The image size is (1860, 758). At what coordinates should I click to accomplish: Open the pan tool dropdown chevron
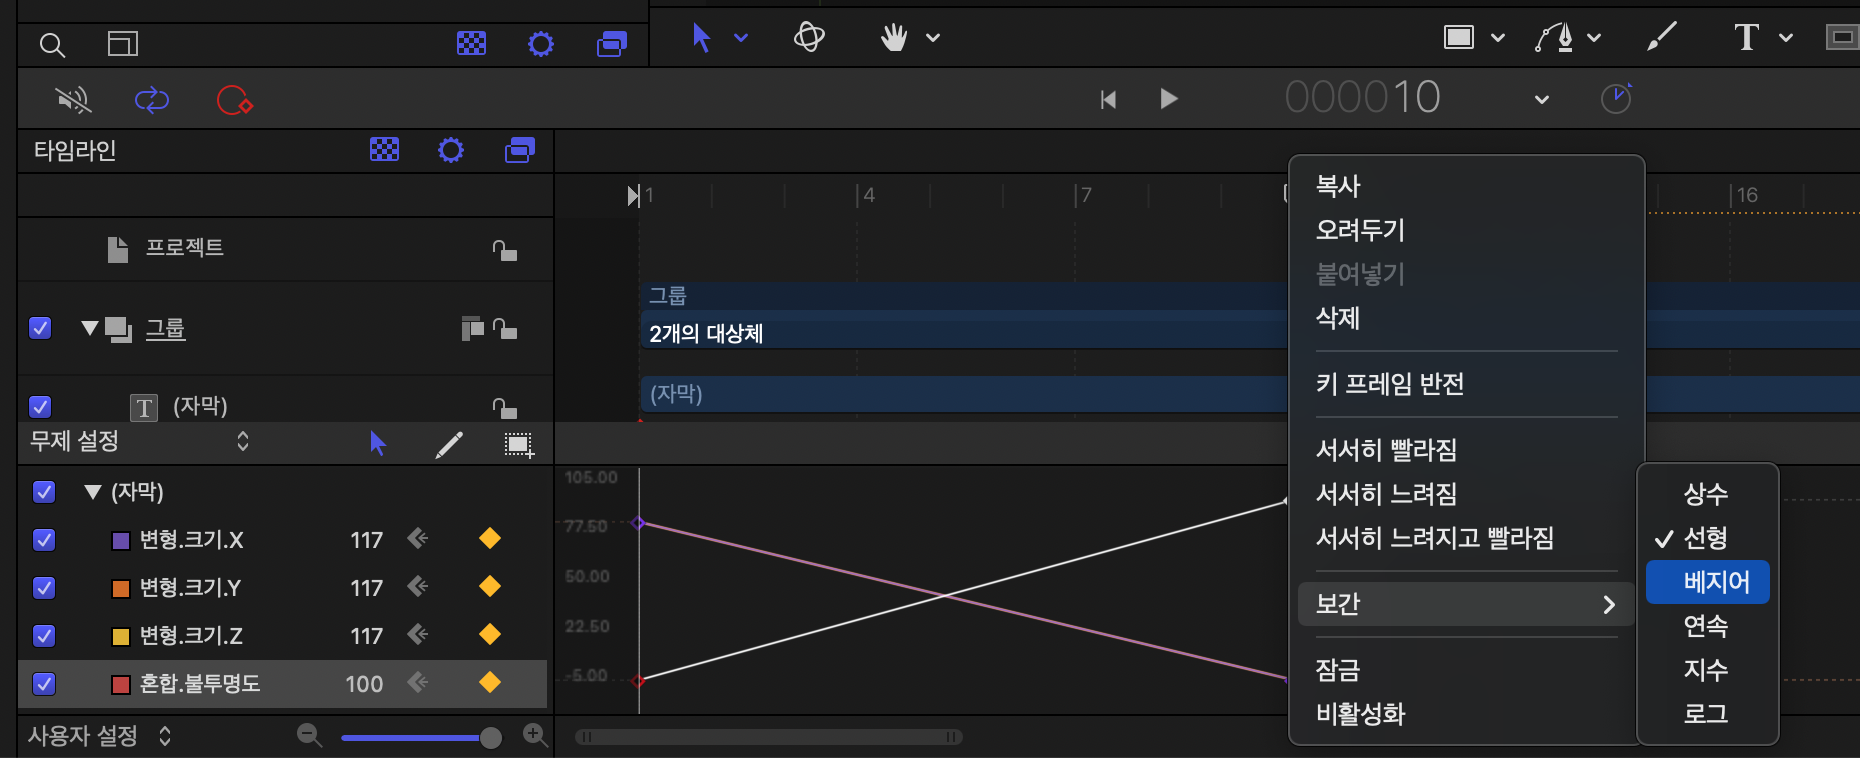[x=933, y=38]
